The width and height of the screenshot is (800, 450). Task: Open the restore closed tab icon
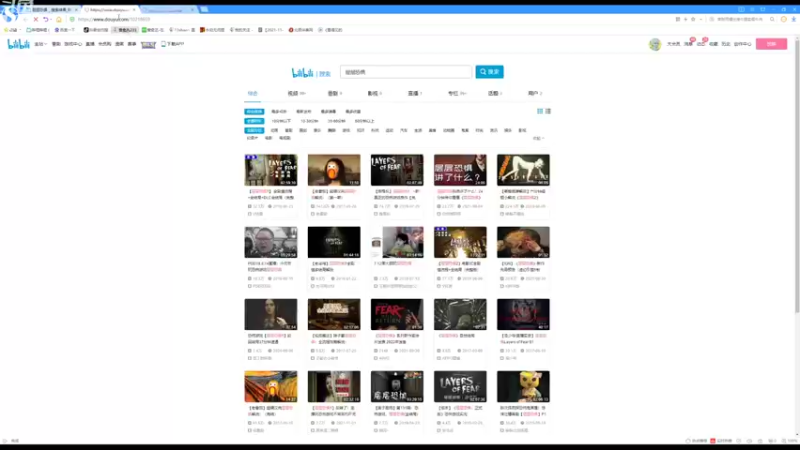45,19
